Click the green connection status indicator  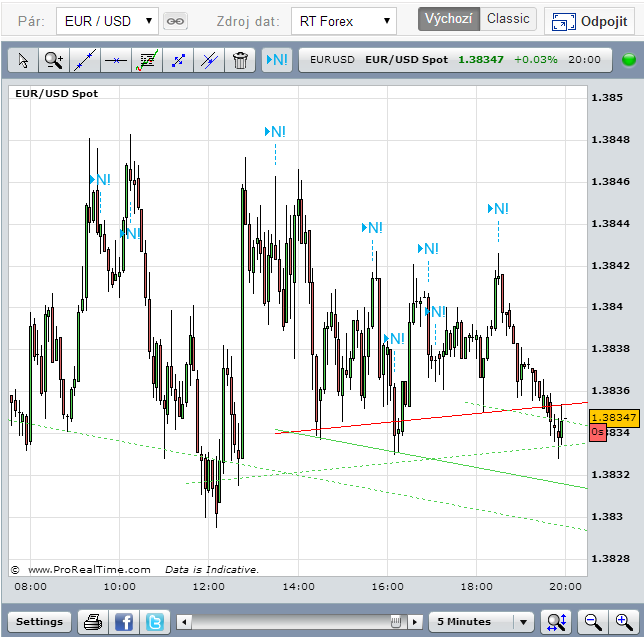[629, 60]
